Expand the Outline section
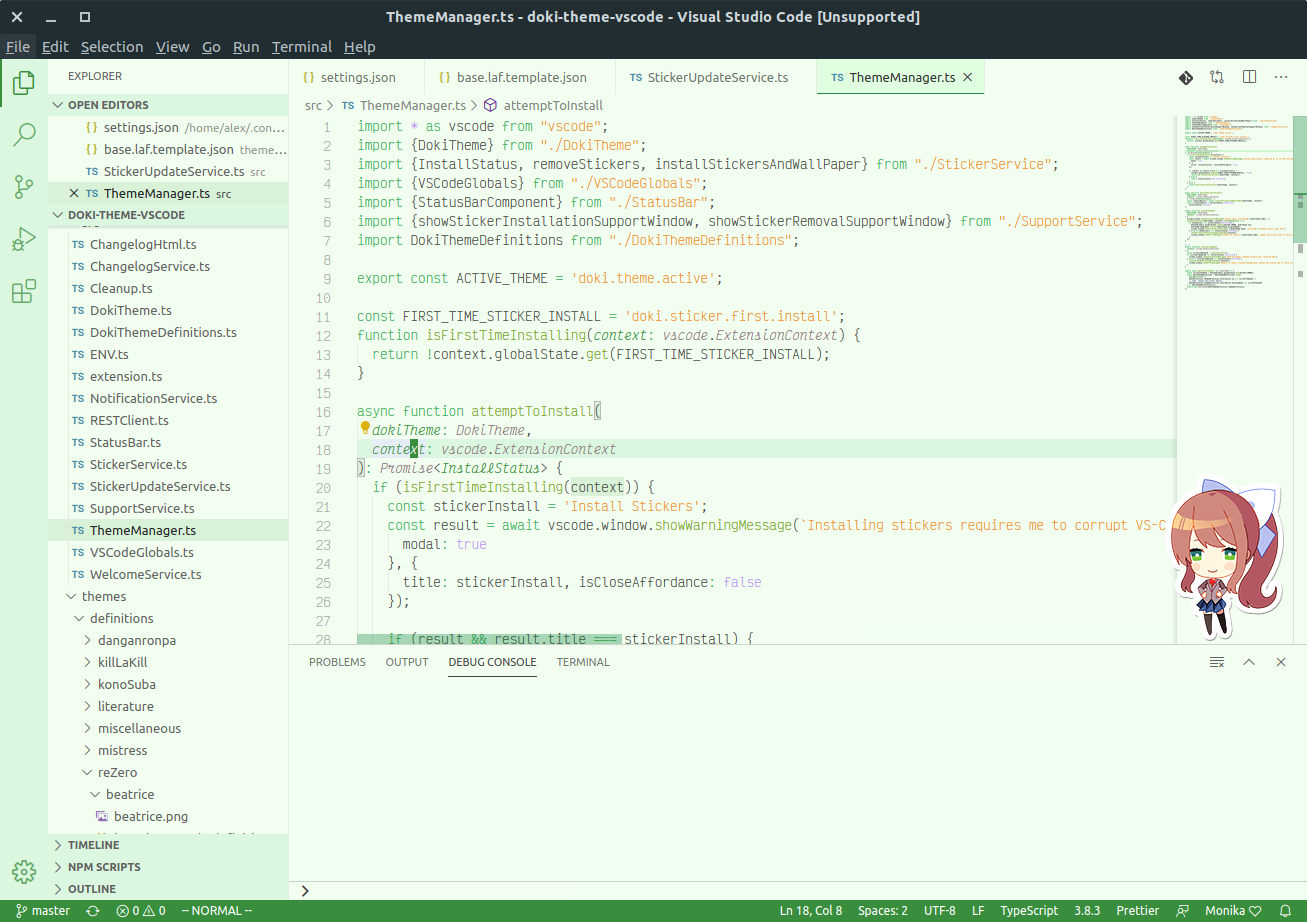 tap(168, 889)
